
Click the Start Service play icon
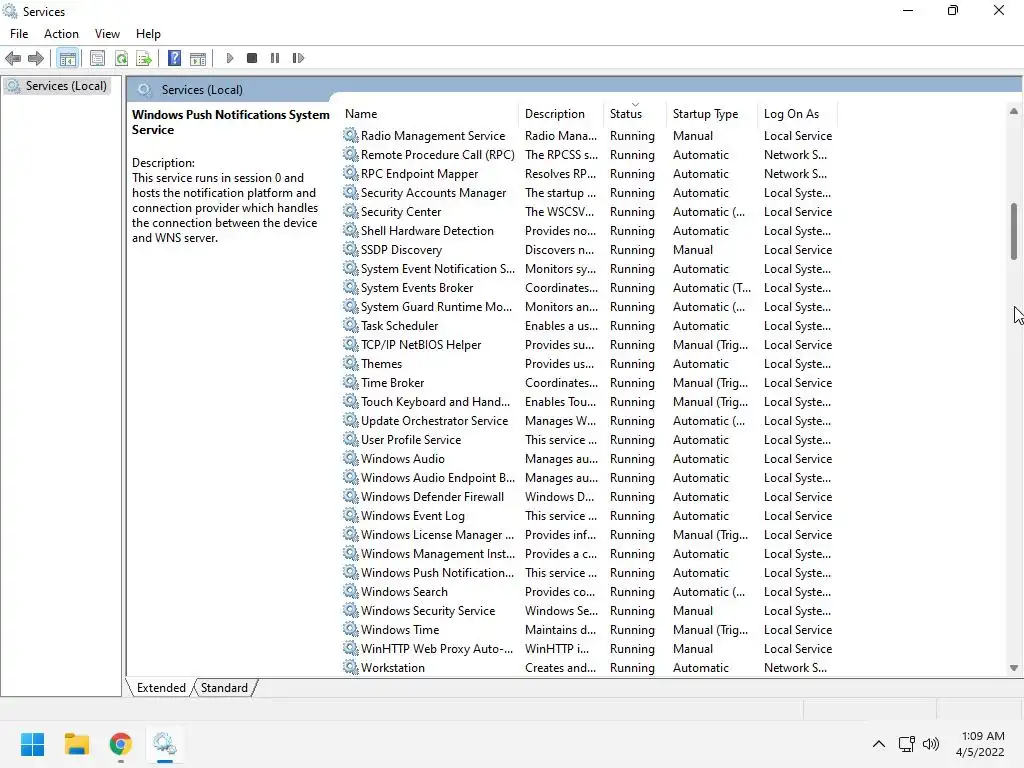point(230,58)
